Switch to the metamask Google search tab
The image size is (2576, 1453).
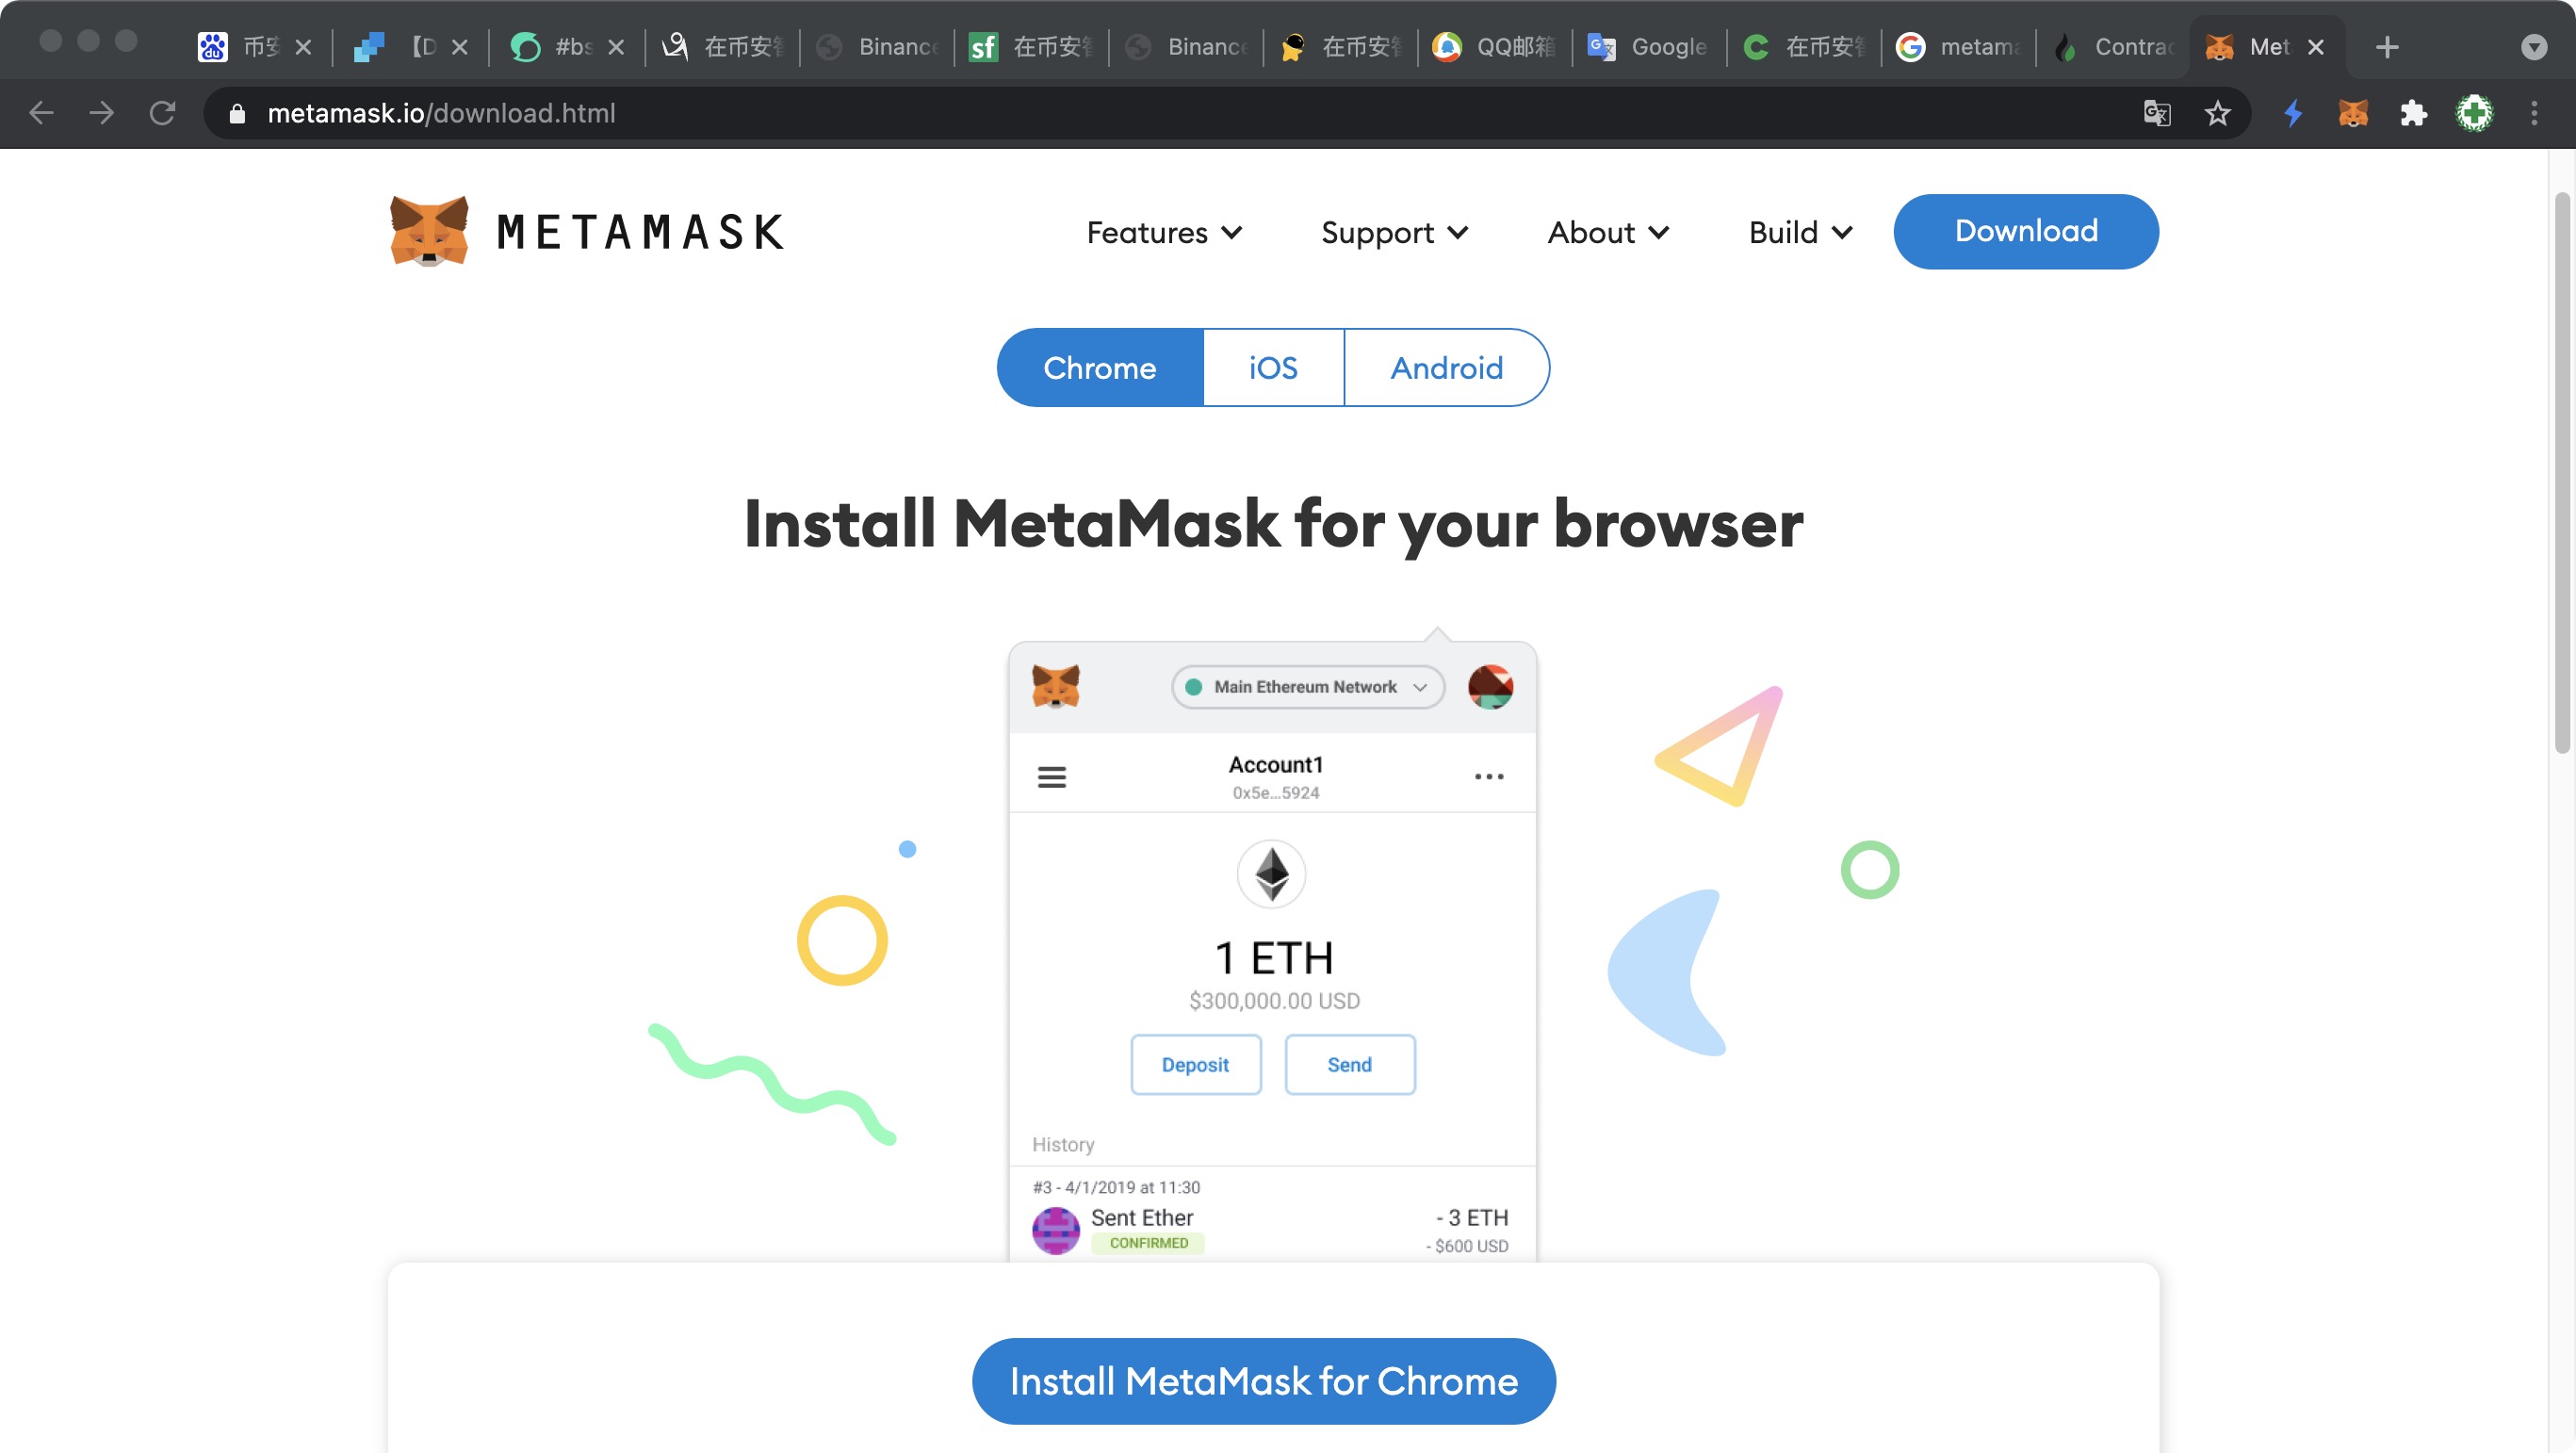coord(1957,47)
